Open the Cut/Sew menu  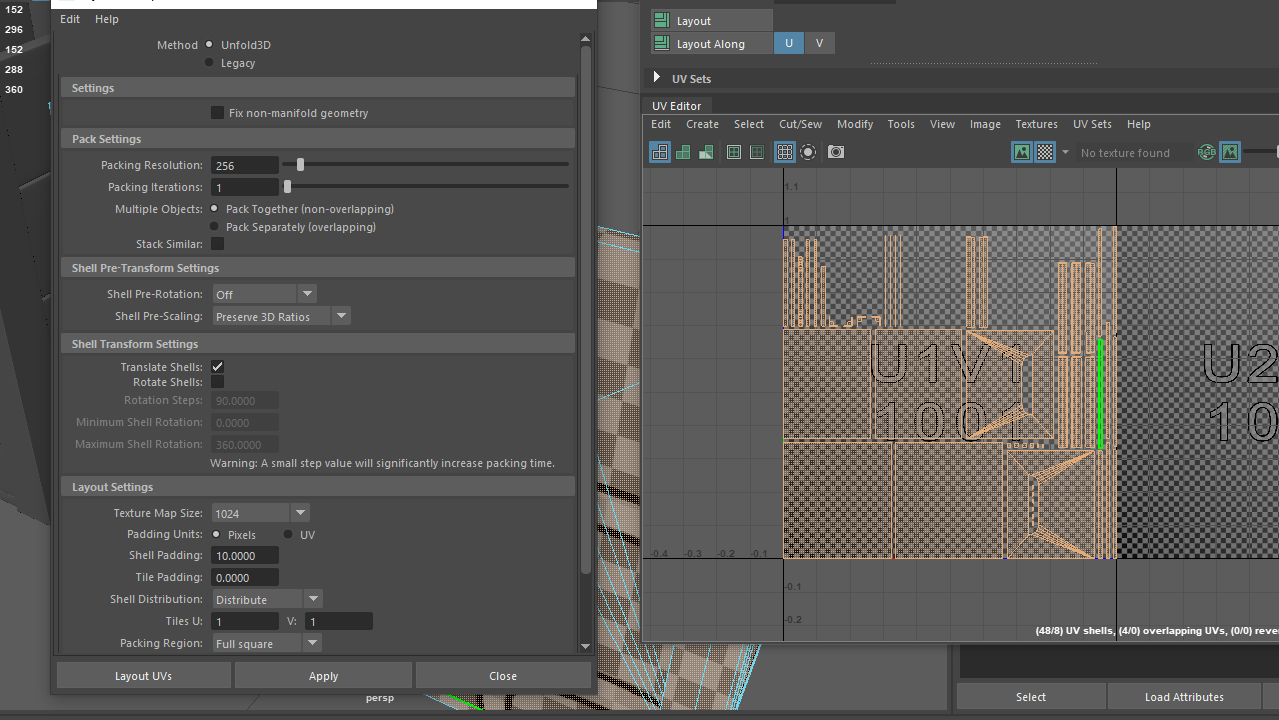pyautogui.click(x=800, y=124)
